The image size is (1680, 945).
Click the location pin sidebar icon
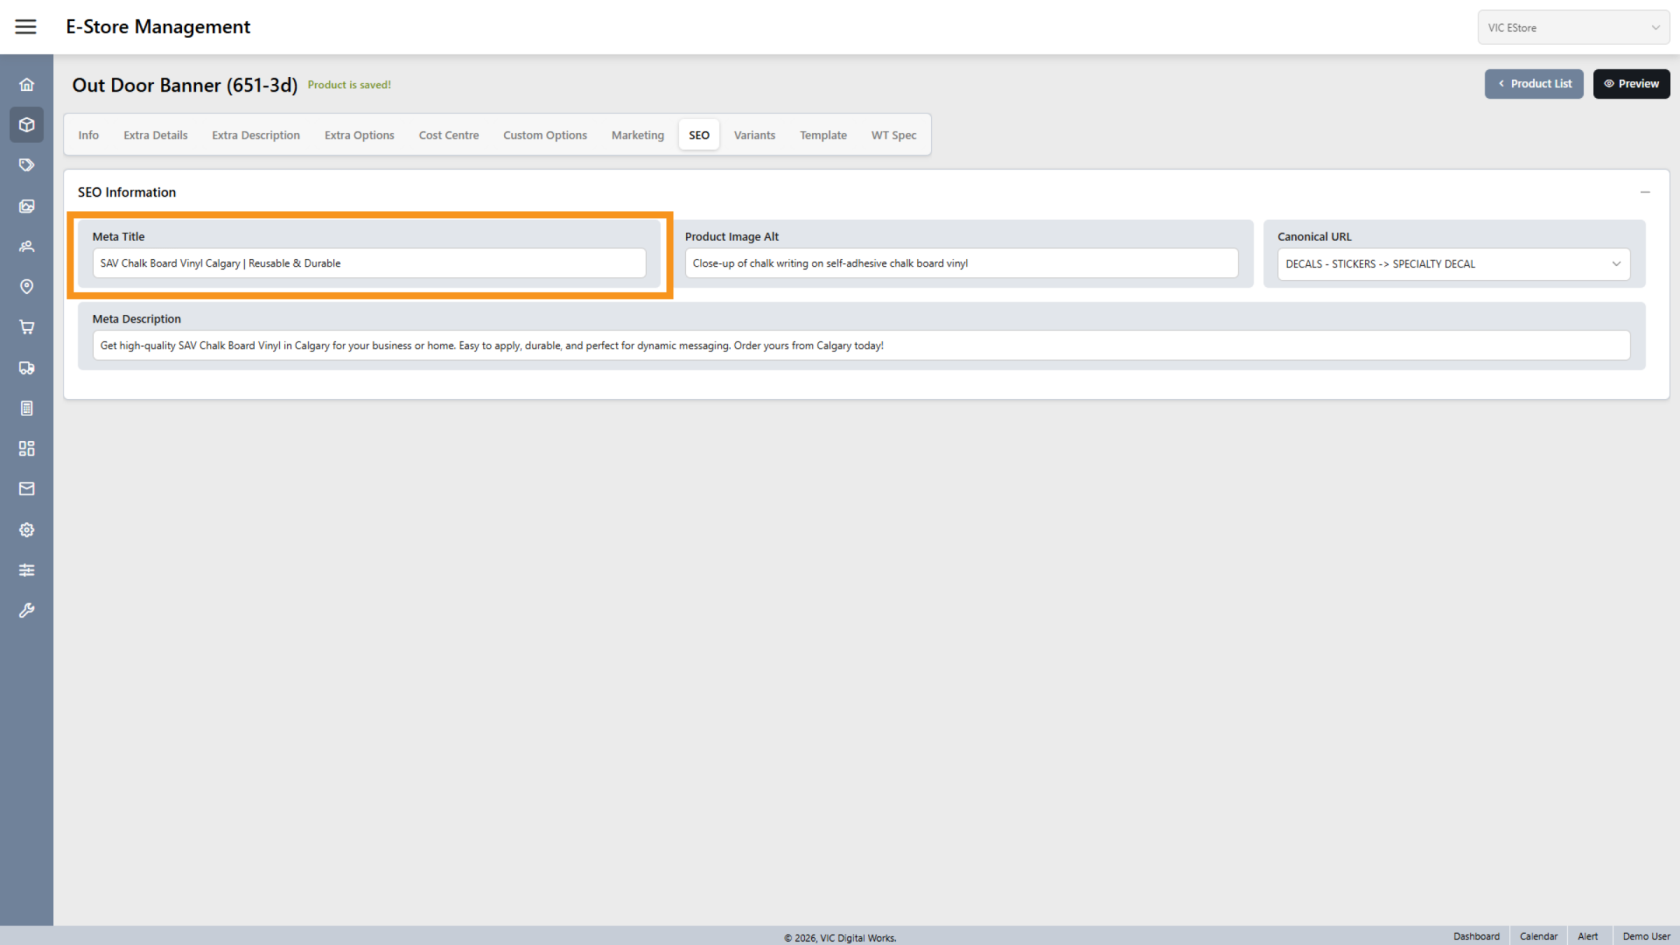[27, 287]
